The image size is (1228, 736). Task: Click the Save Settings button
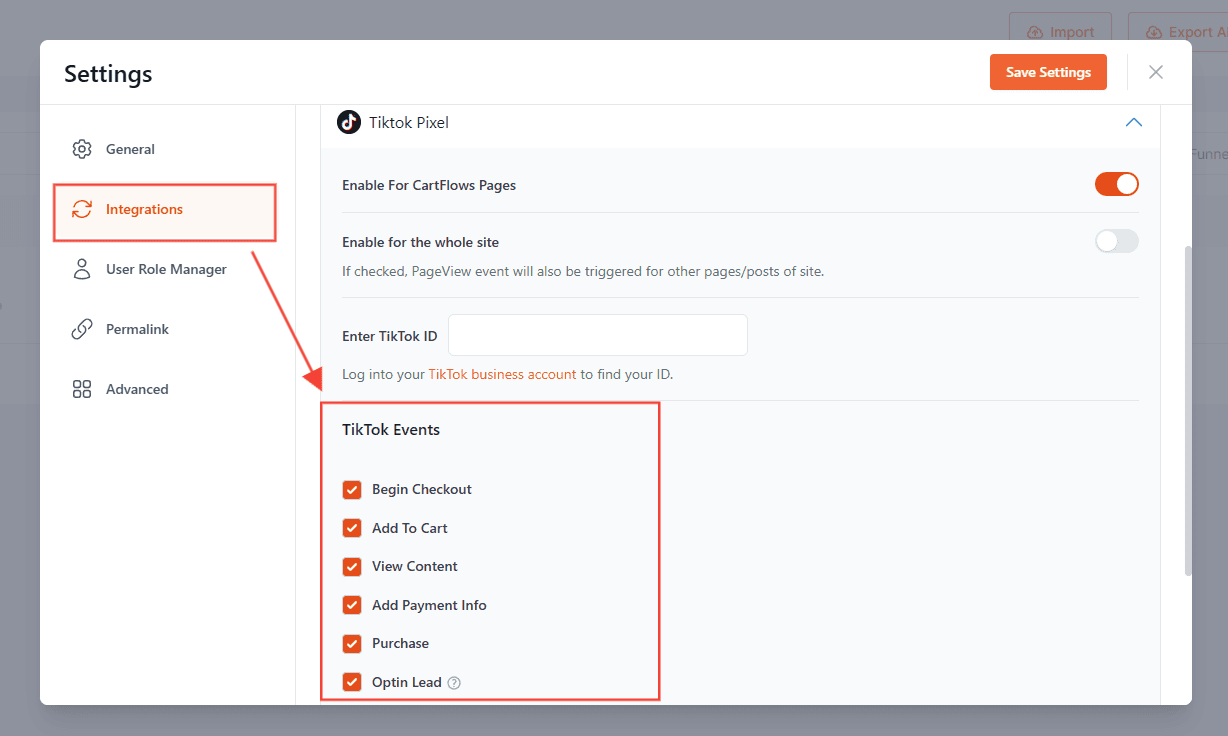(x=1048, y=72)
